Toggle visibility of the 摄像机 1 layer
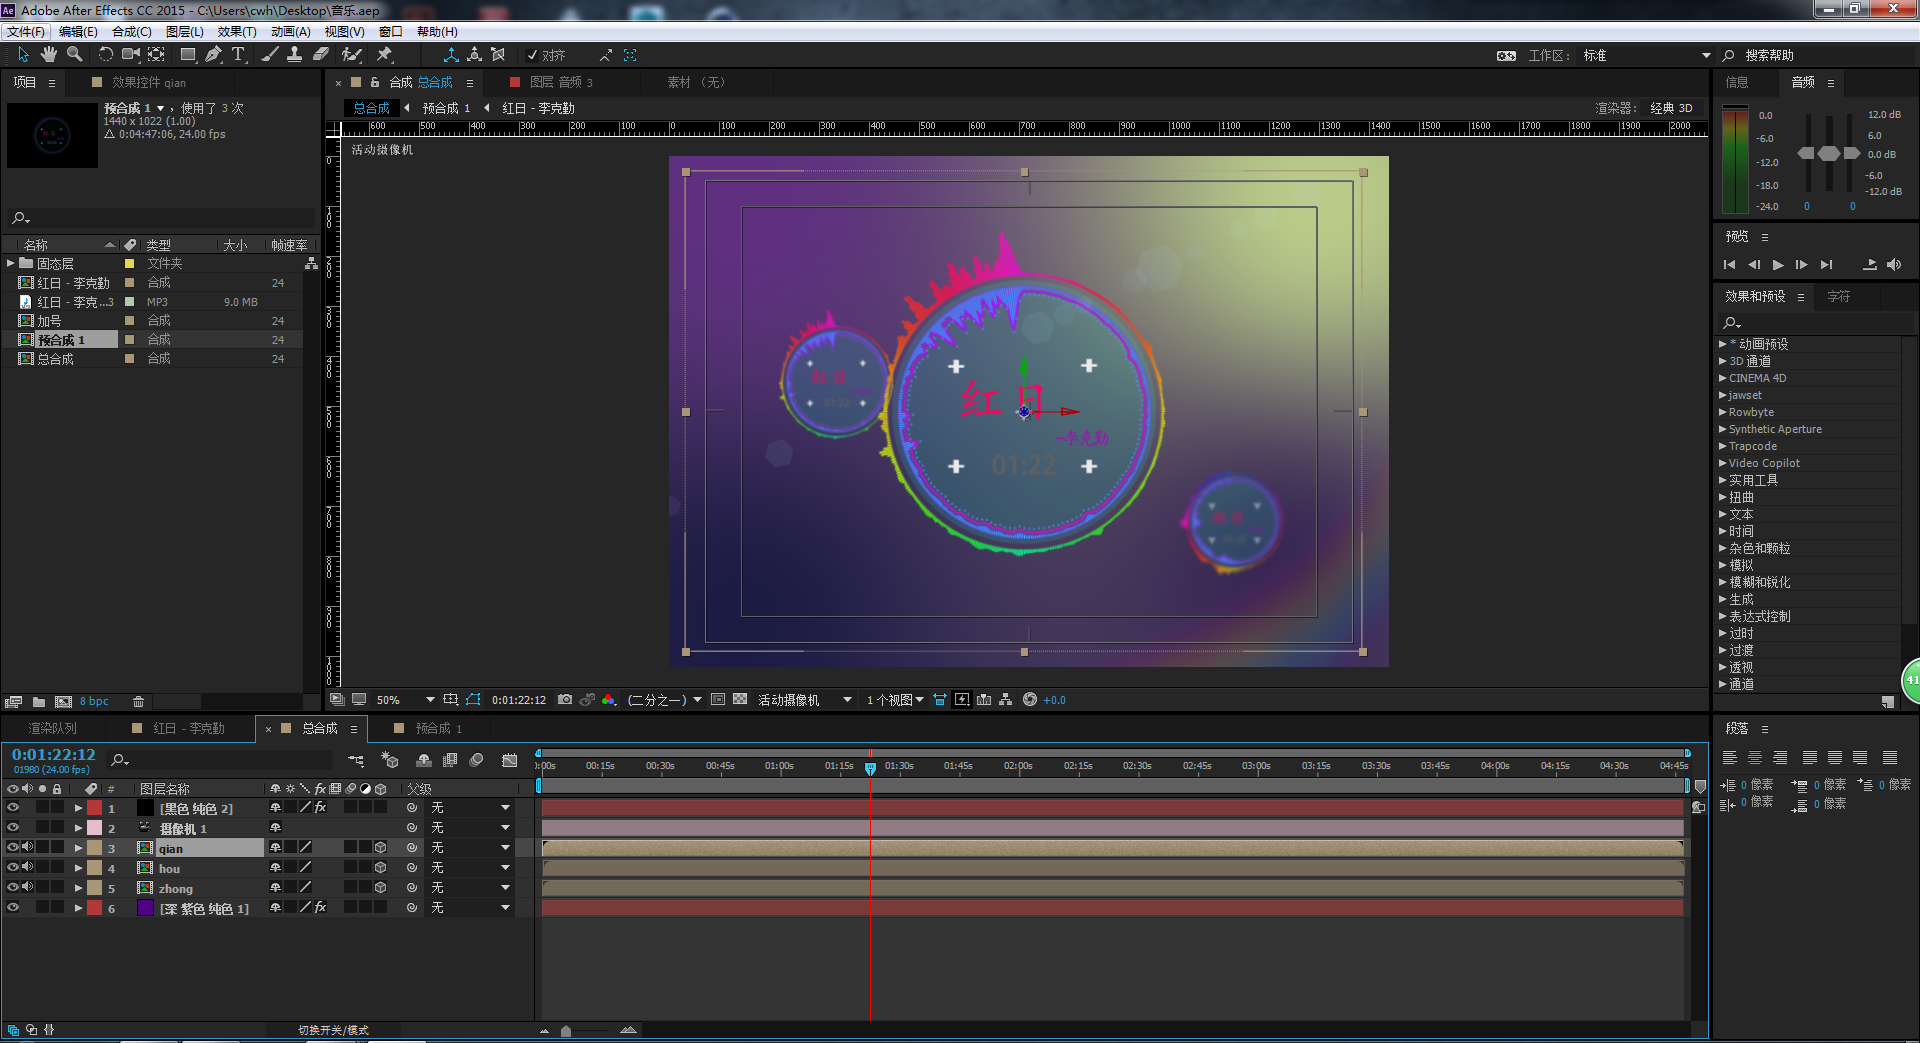Screen dimensions: 1920x1043 click(13, 828)
